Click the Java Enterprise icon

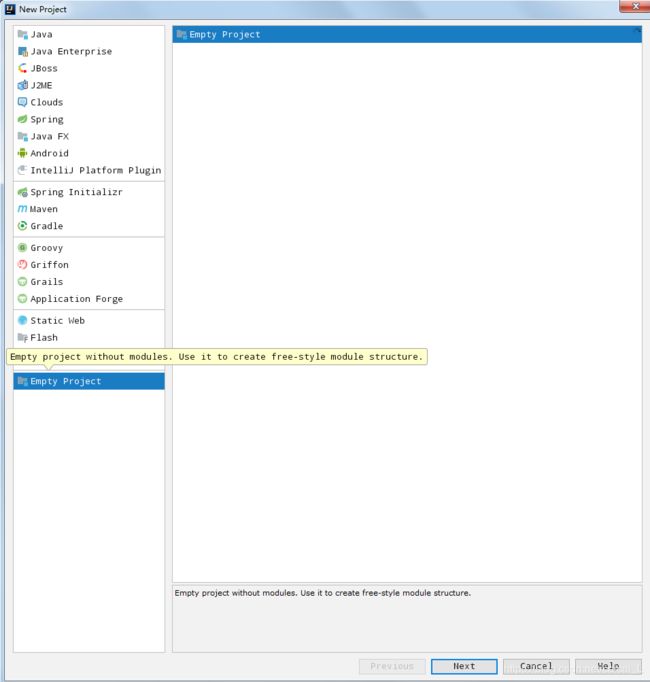point(23,51)
